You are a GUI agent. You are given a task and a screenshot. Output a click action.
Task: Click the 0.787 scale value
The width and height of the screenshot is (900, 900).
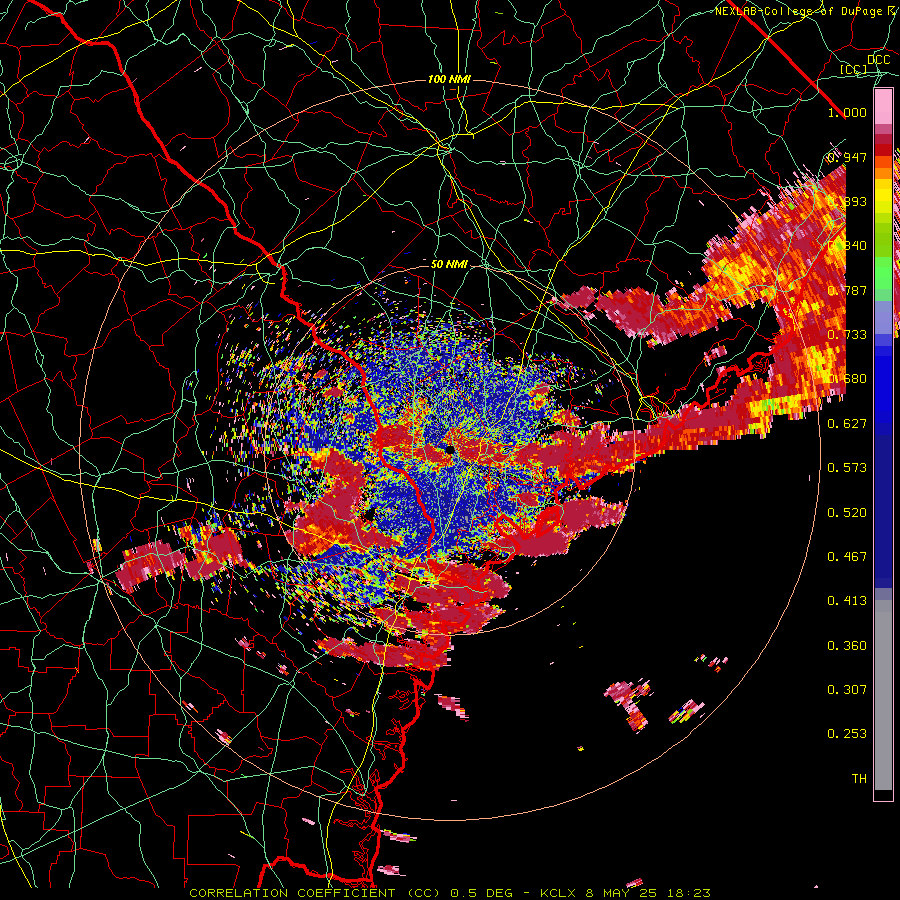click(847, 290)
